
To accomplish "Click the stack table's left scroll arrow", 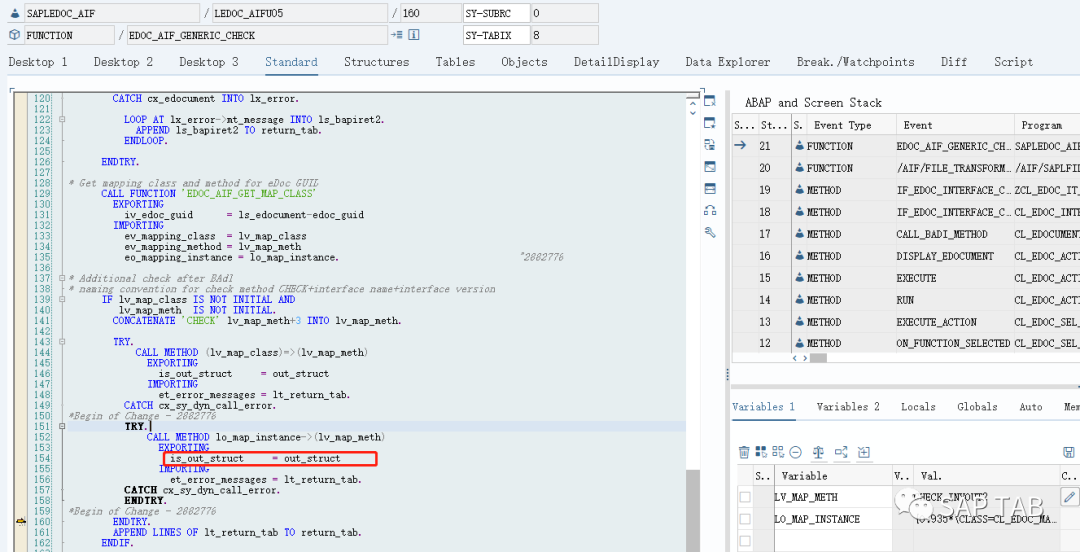I will (795, 358).
